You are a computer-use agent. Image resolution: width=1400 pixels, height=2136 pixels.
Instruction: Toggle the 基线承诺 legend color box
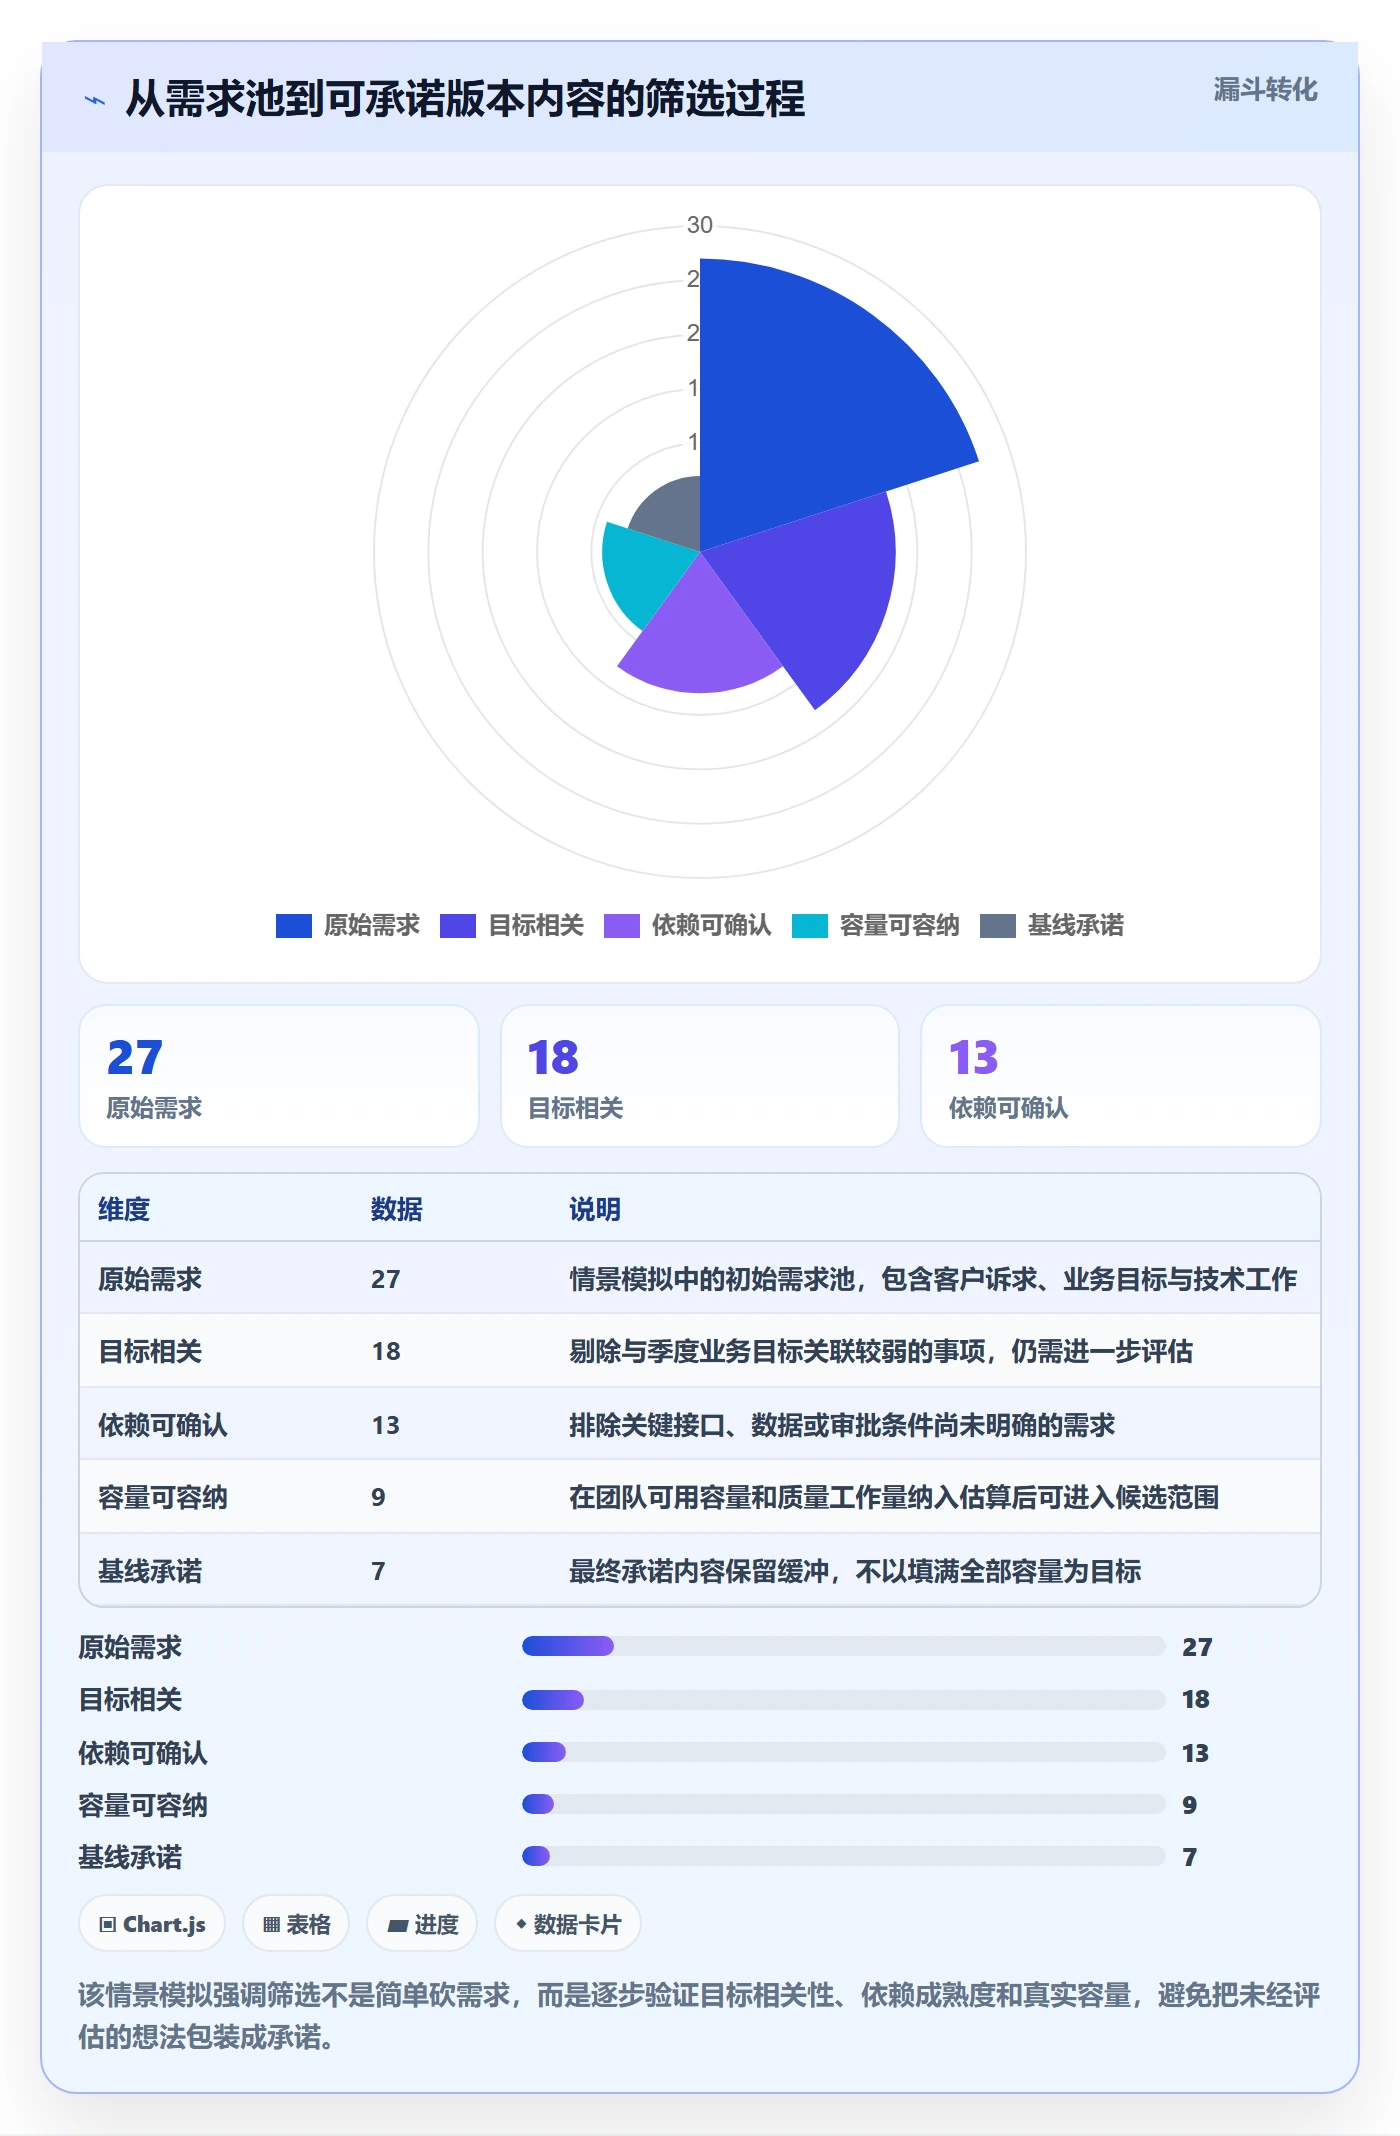(x=998, y=926)
